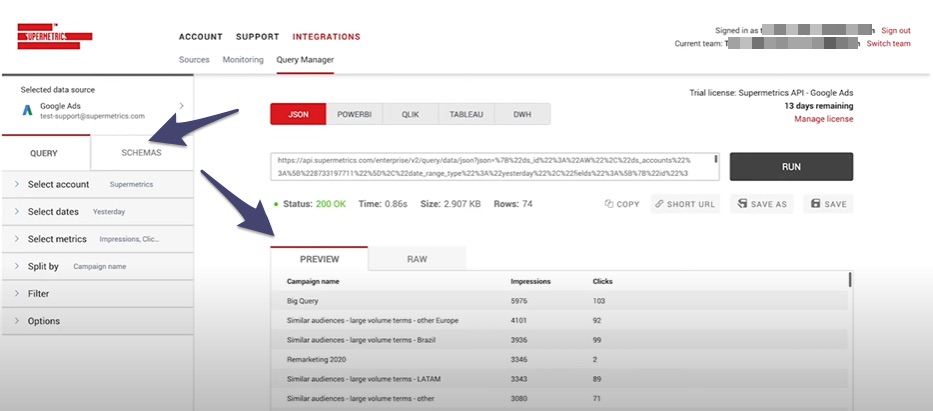
Task: Click the Manage license link
Action: click(824, 119)
